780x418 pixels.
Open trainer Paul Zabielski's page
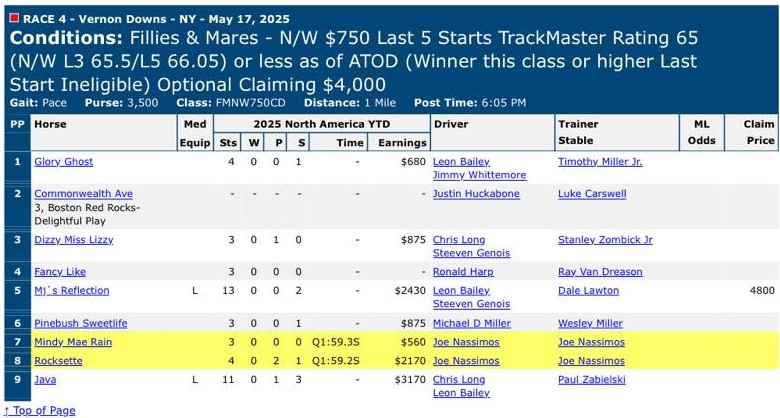point(594,380)
